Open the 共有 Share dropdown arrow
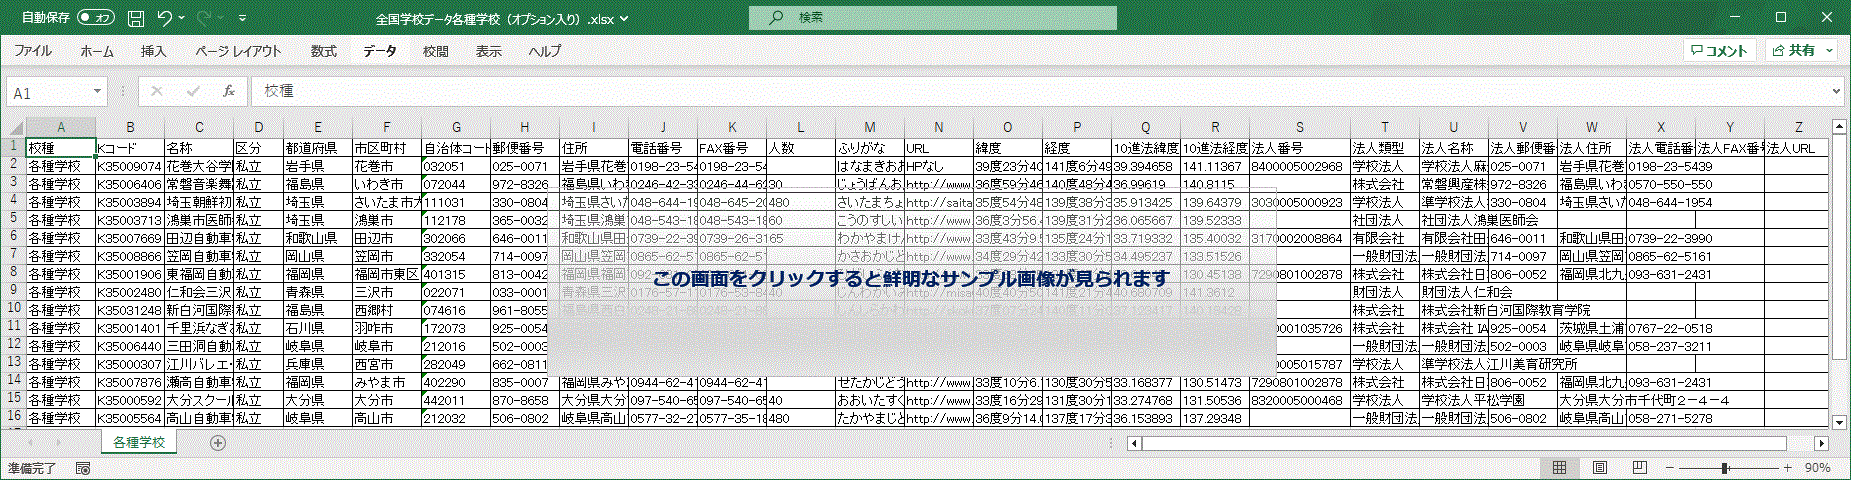 (x=1830, y=50)
